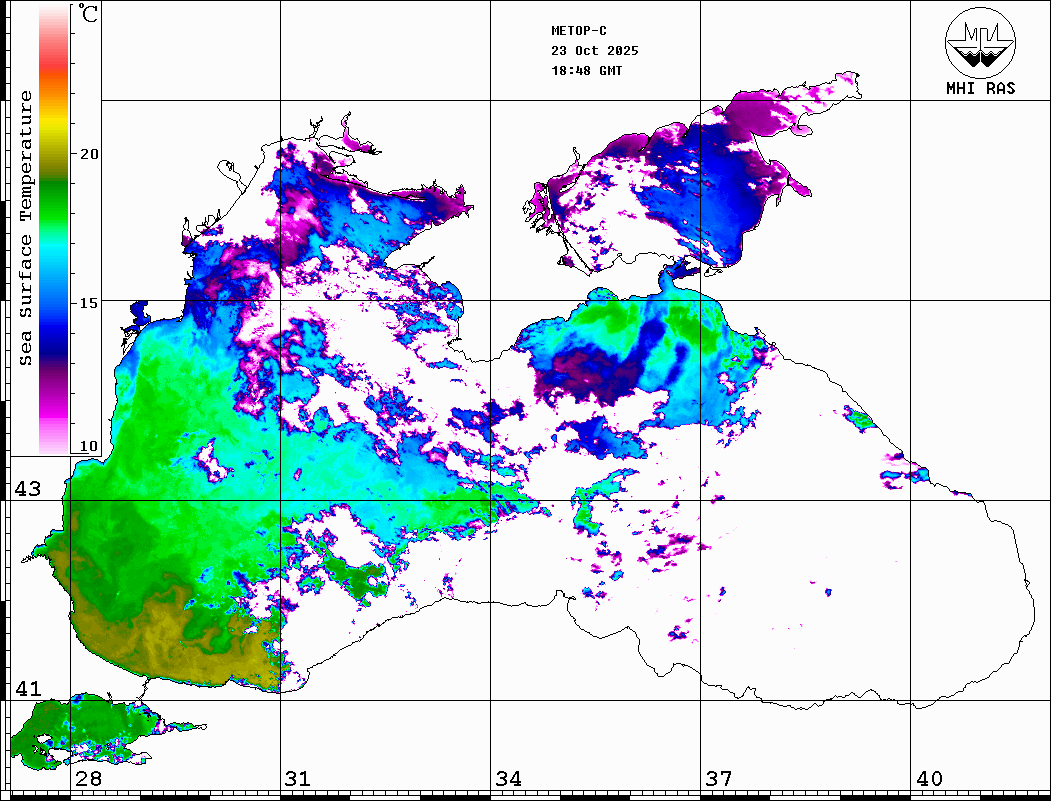Click the latitude label 41
Viewport: 1051px width, 801px height.
(x=27, y=689)
